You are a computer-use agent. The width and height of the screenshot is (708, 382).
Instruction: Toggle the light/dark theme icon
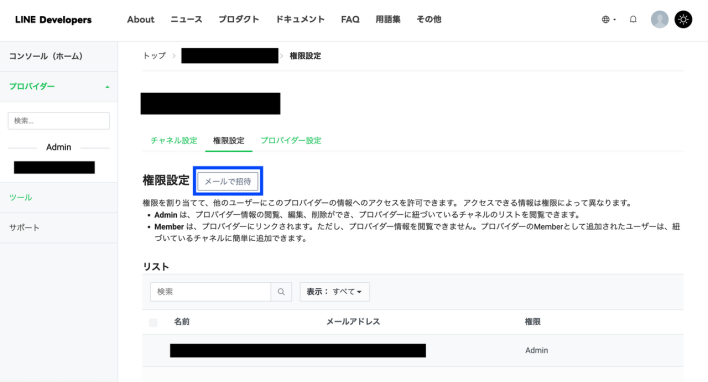point(683,19)
